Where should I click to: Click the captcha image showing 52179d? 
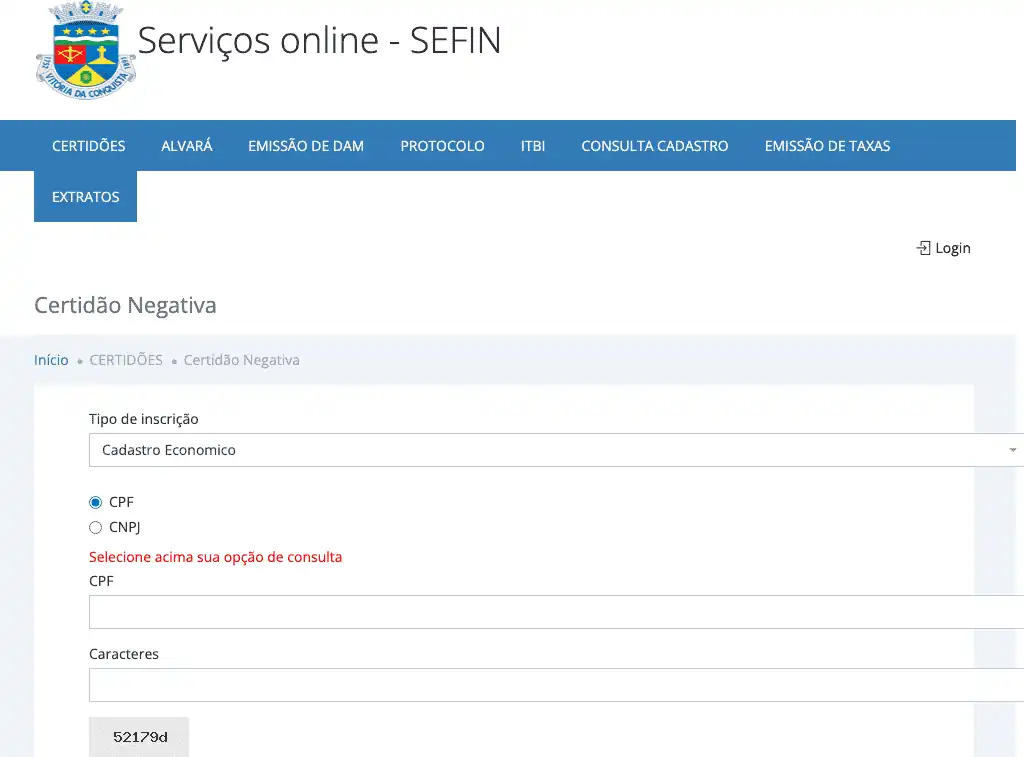pyautogui.click(x=139, y=737)
